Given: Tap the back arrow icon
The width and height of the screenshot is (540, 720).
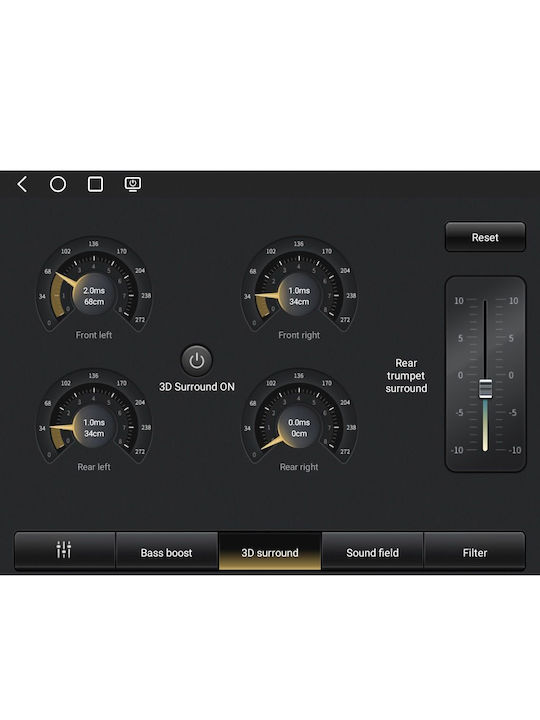Looking at the screenshot, I should tap(22, 184).
